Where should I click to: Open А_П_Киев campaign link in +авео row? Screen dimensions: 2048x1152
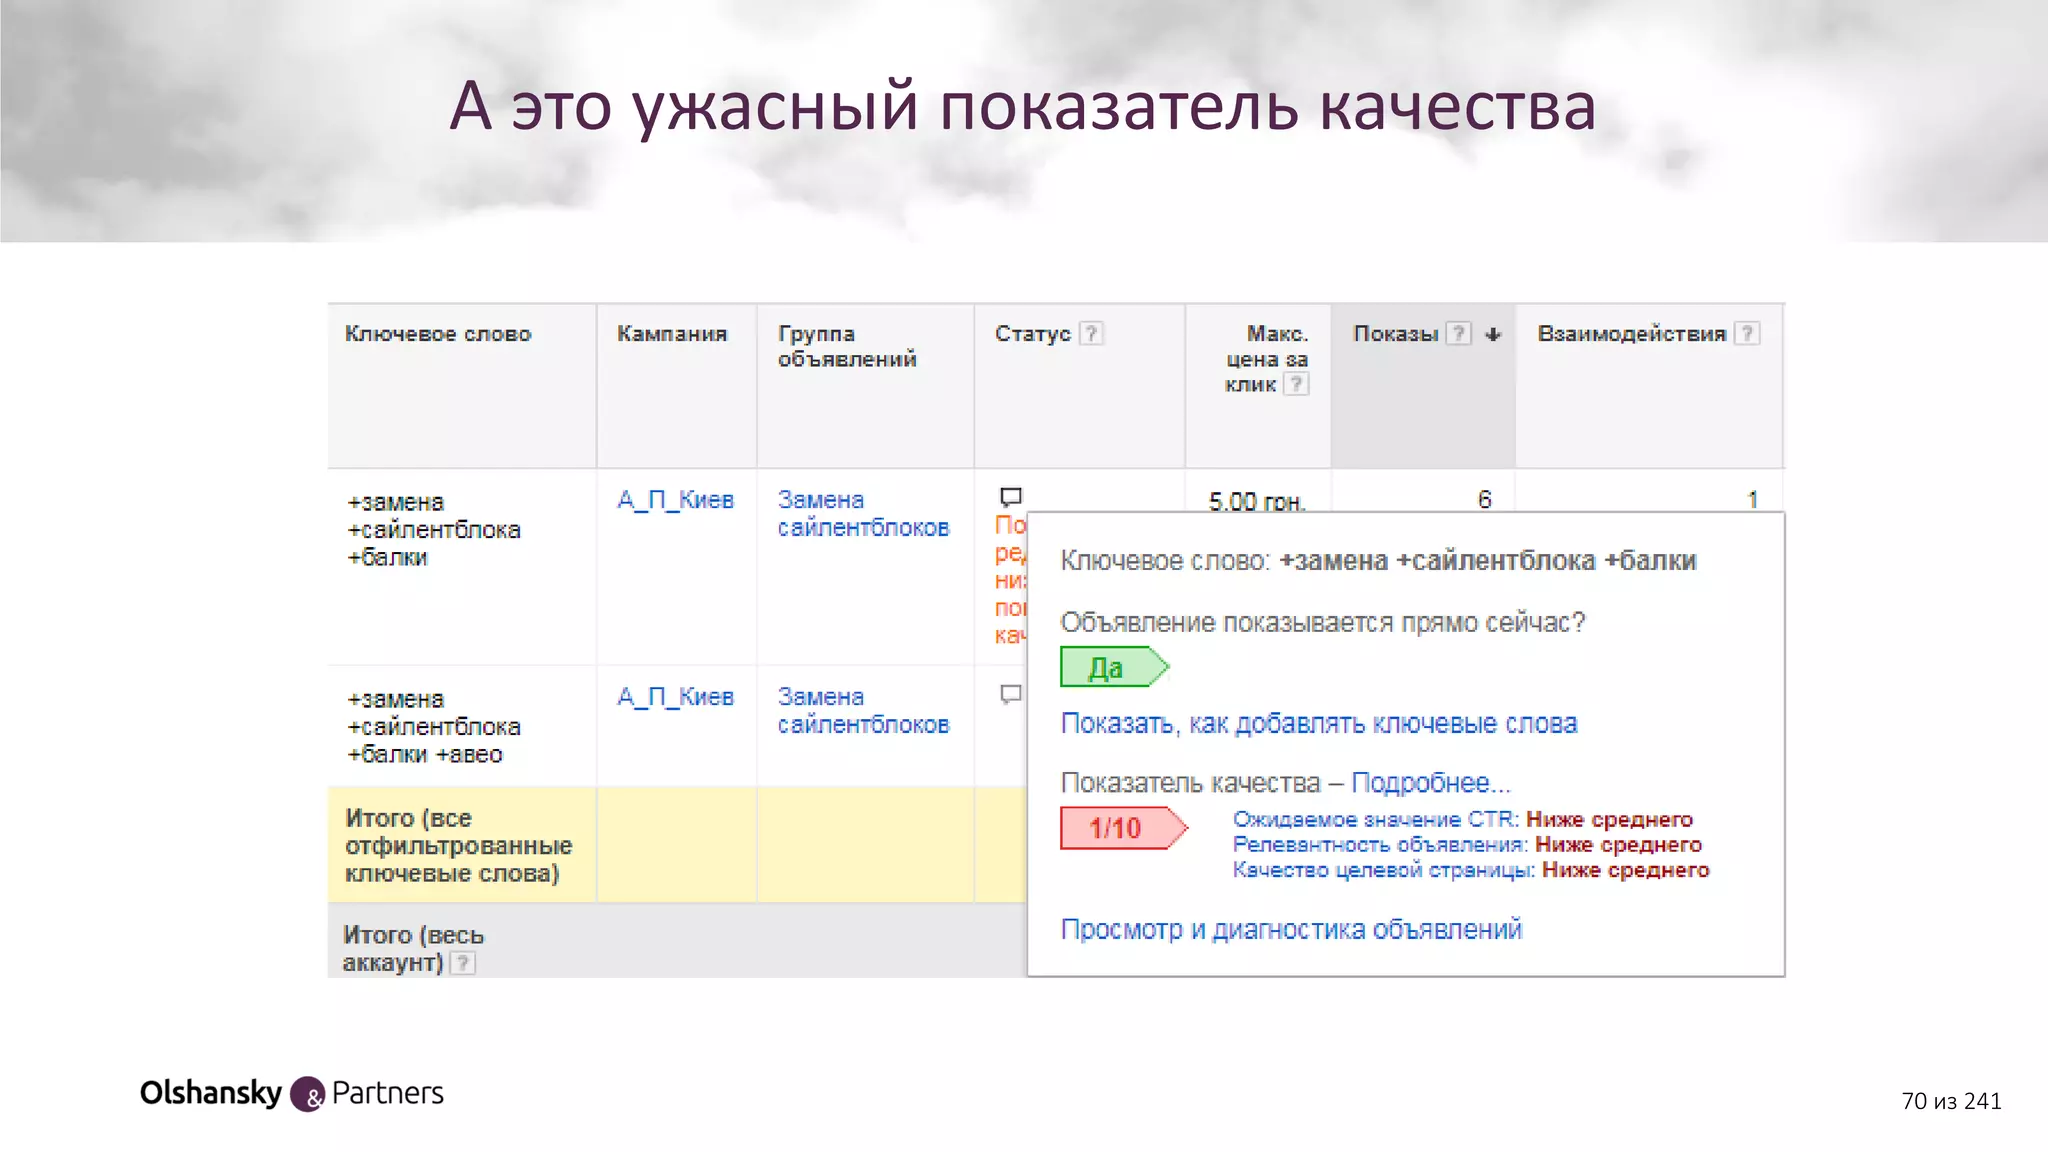click(x=676, y=697)
